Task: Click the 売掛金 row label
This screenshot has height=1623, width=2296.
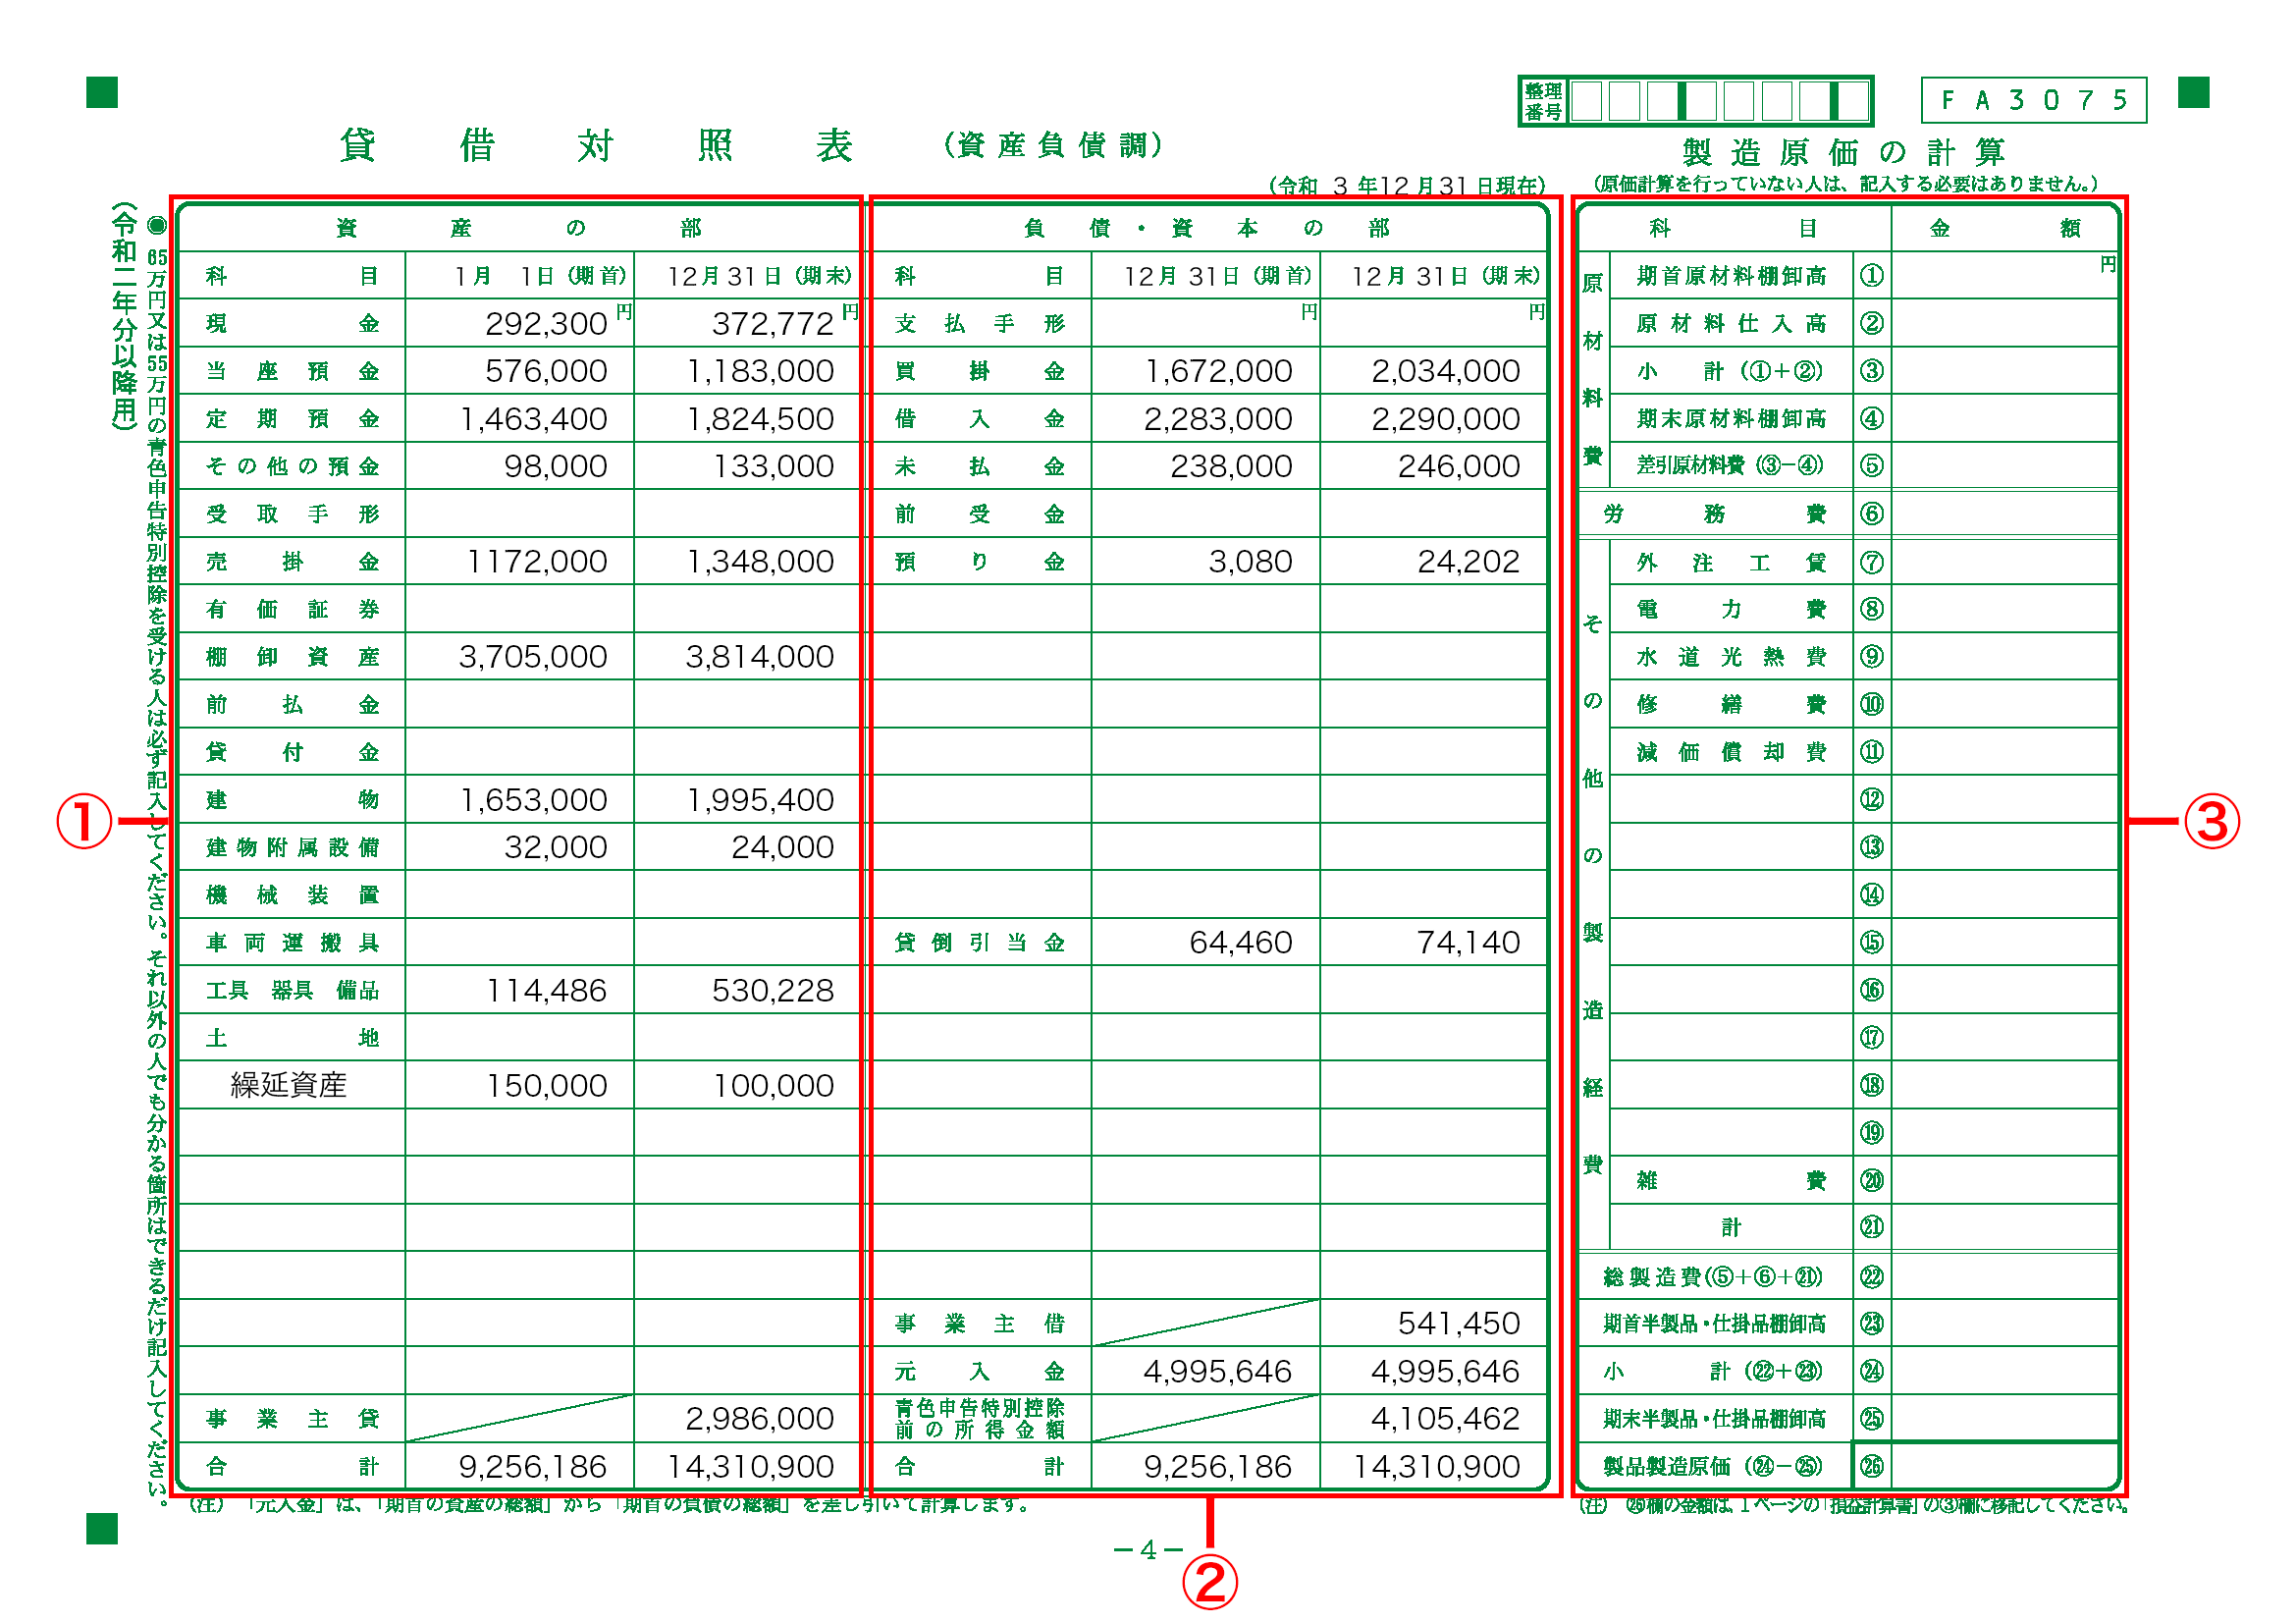Action: [292, 562]
